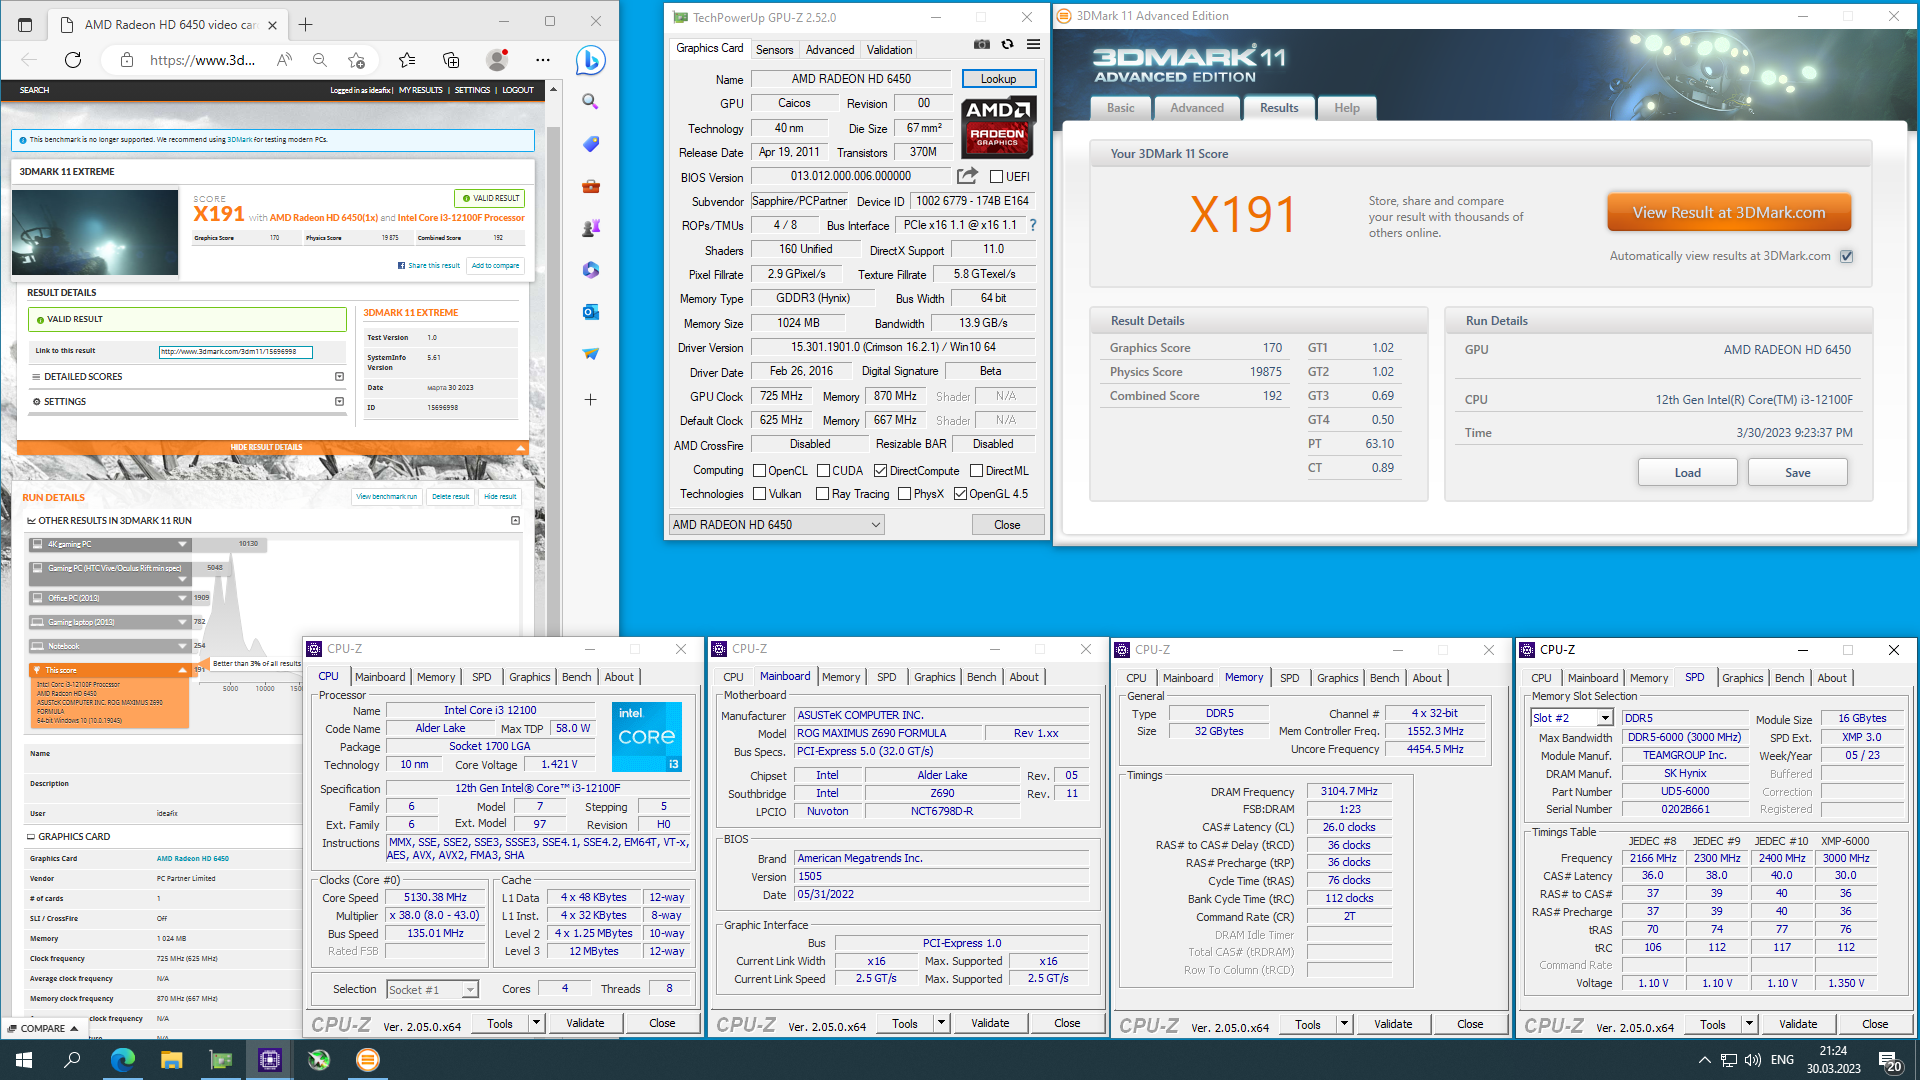Click the Edge address bar URL

(203, 60)
